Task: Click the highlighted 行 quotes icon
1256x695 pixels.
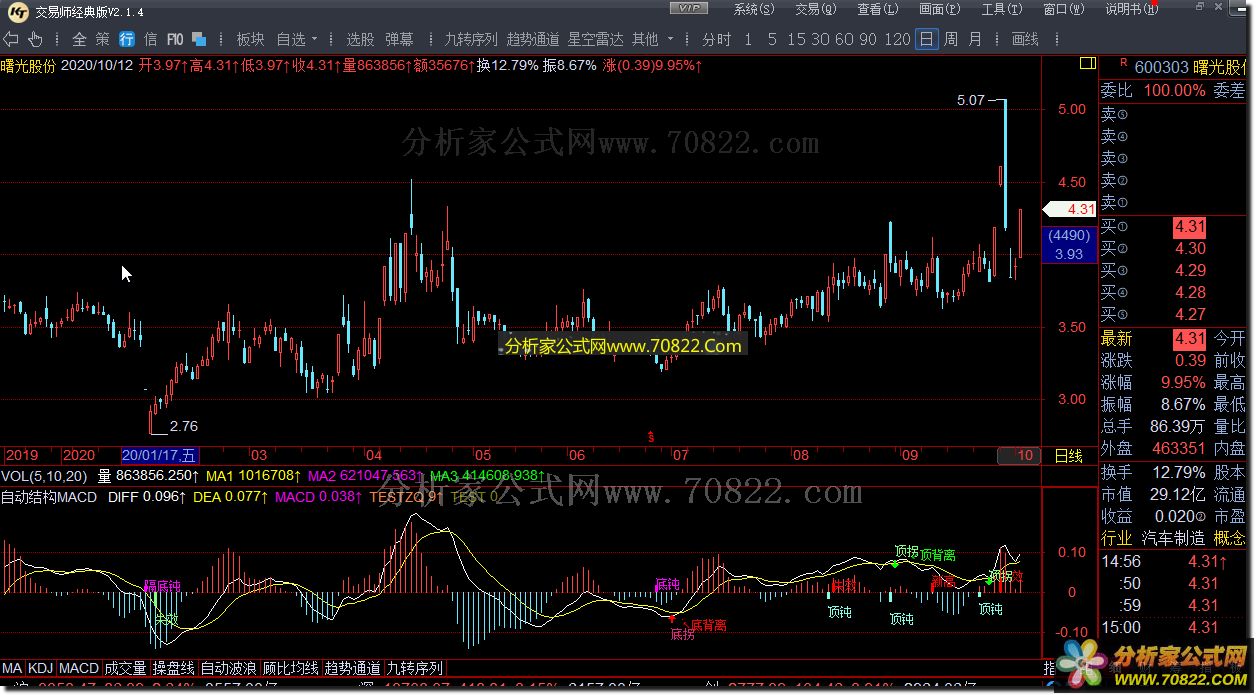Action: 127,39
